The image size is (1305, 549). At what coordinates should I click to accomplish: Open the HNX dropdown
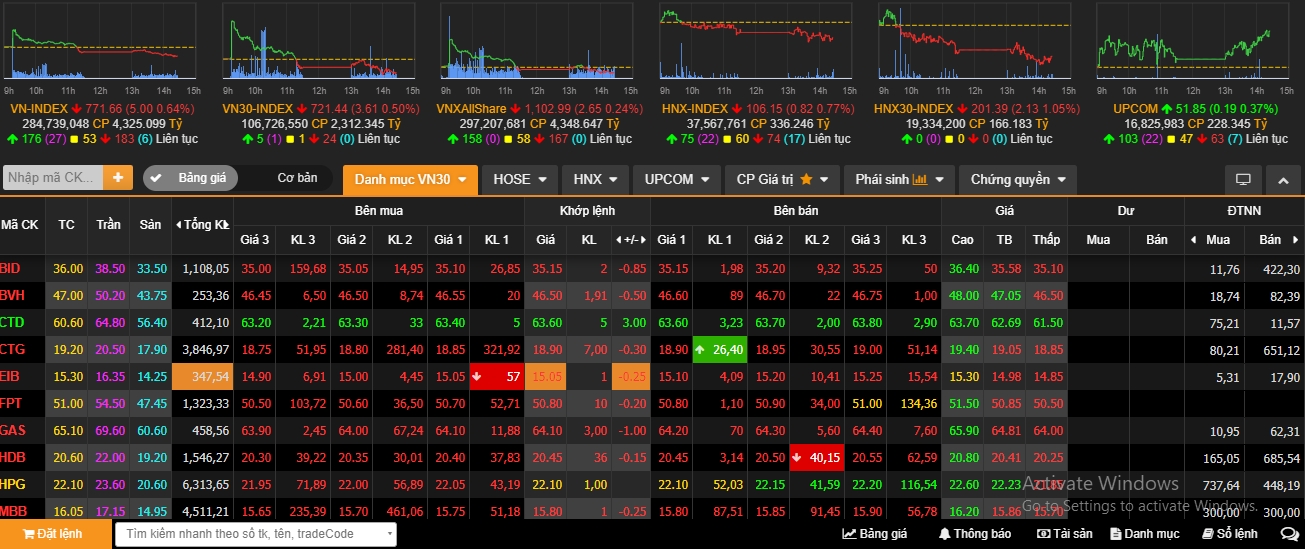click(x=595, y=180)
